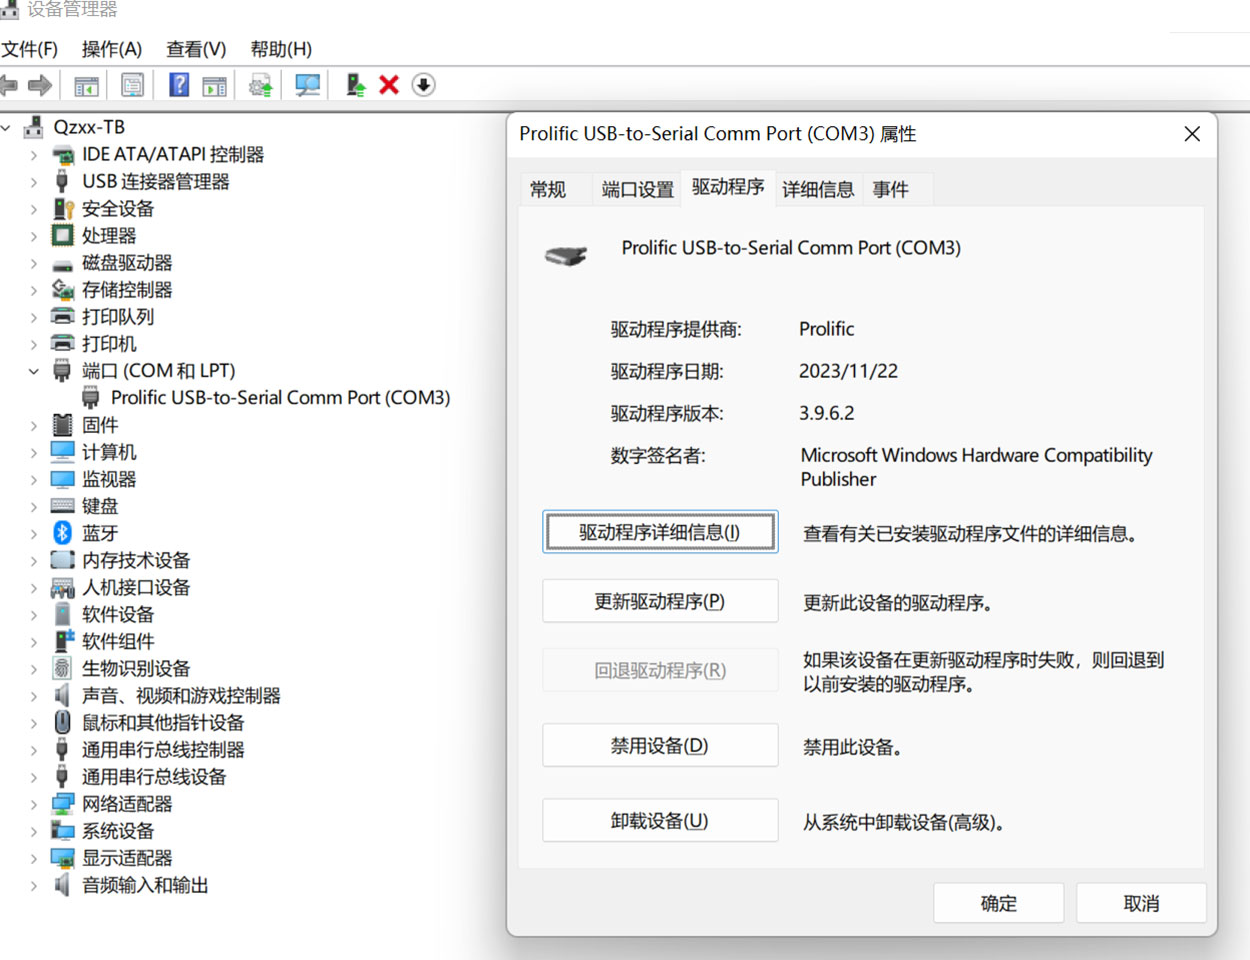Open the 查看(V) menu

pos(195,48)
